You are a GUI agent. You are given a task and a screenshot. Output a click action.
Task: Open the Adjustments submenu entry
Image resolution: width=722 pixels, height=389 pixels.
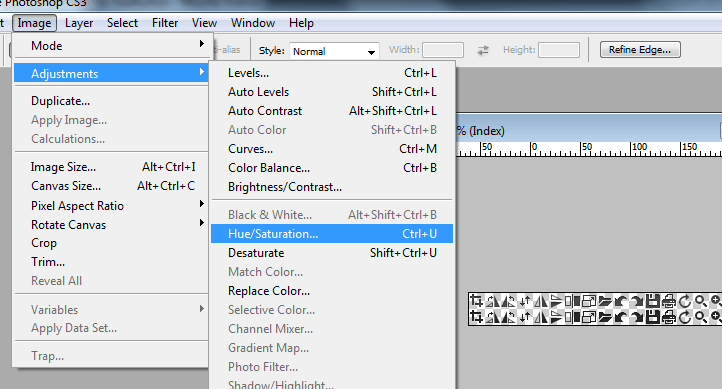tap(111, 73)
